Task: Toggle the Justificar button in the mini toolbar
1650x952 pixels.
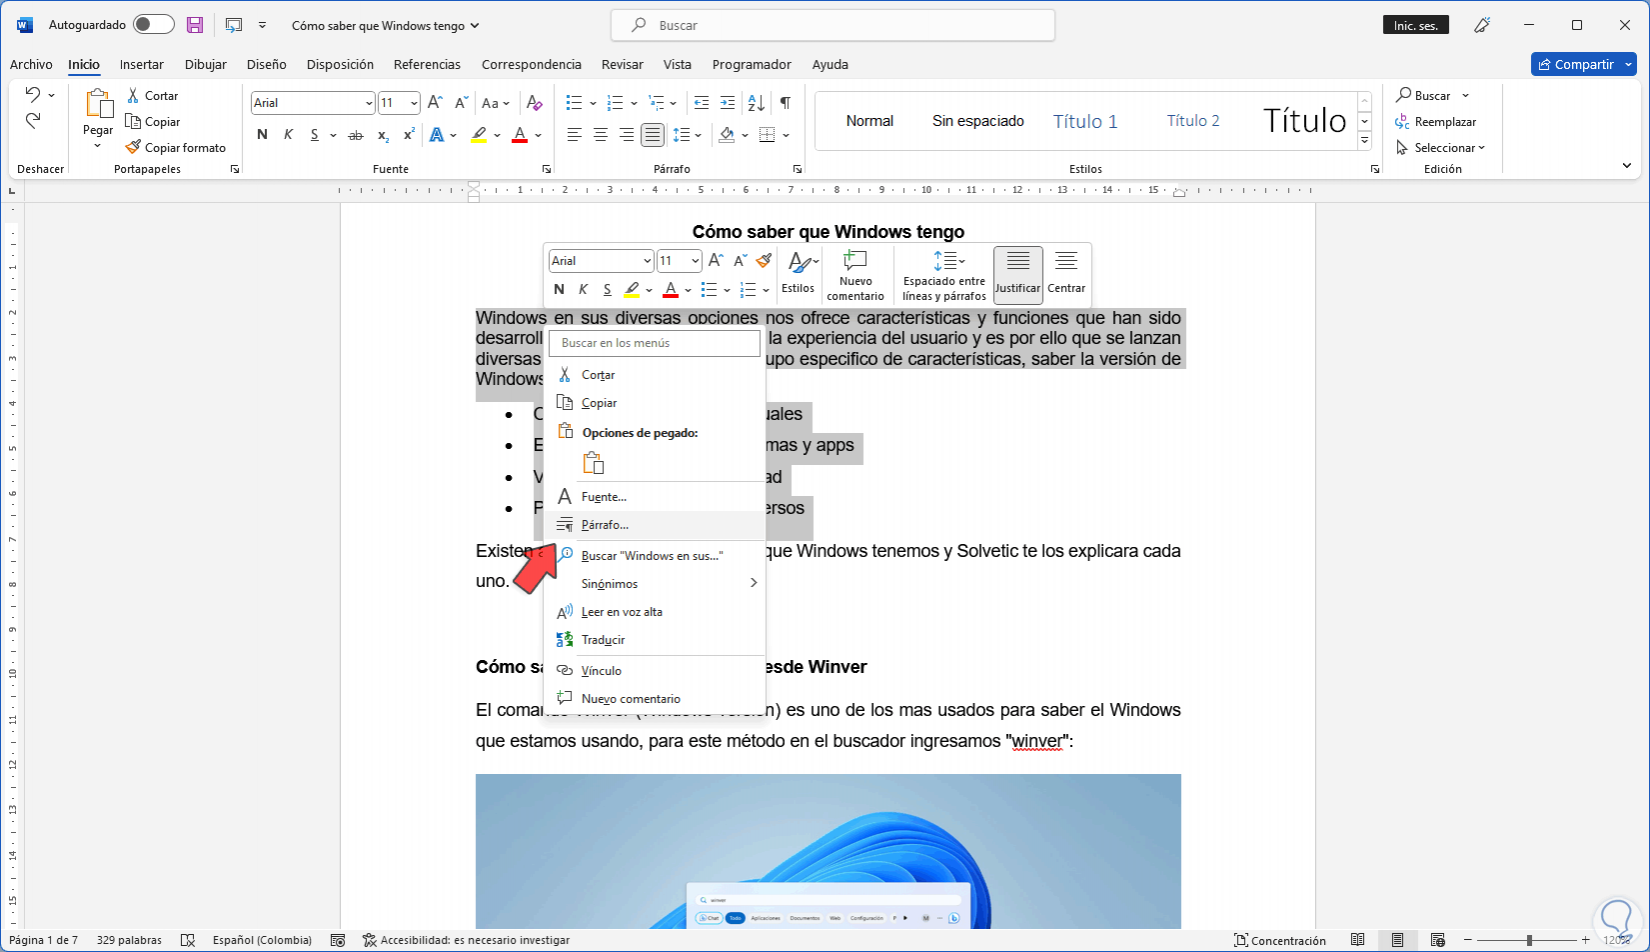Action: [1018, 275]
